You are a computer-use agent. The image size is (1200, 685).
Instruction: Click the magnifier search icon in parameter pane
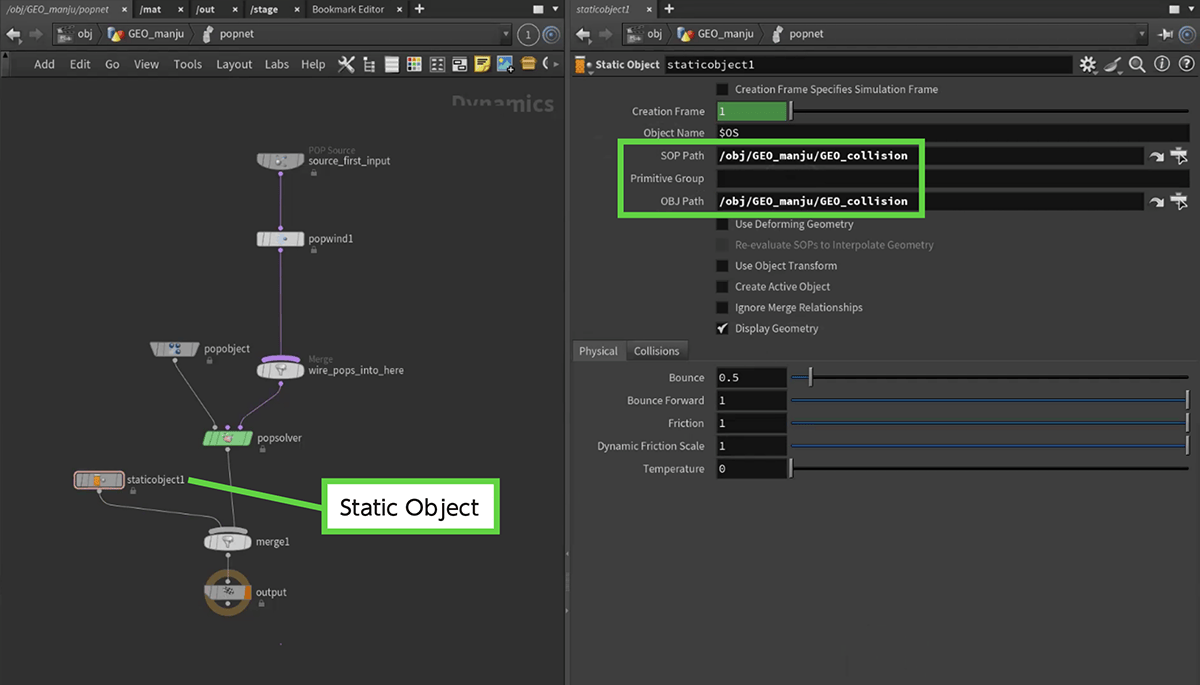pyautogui.click(x=1137, y=64)
